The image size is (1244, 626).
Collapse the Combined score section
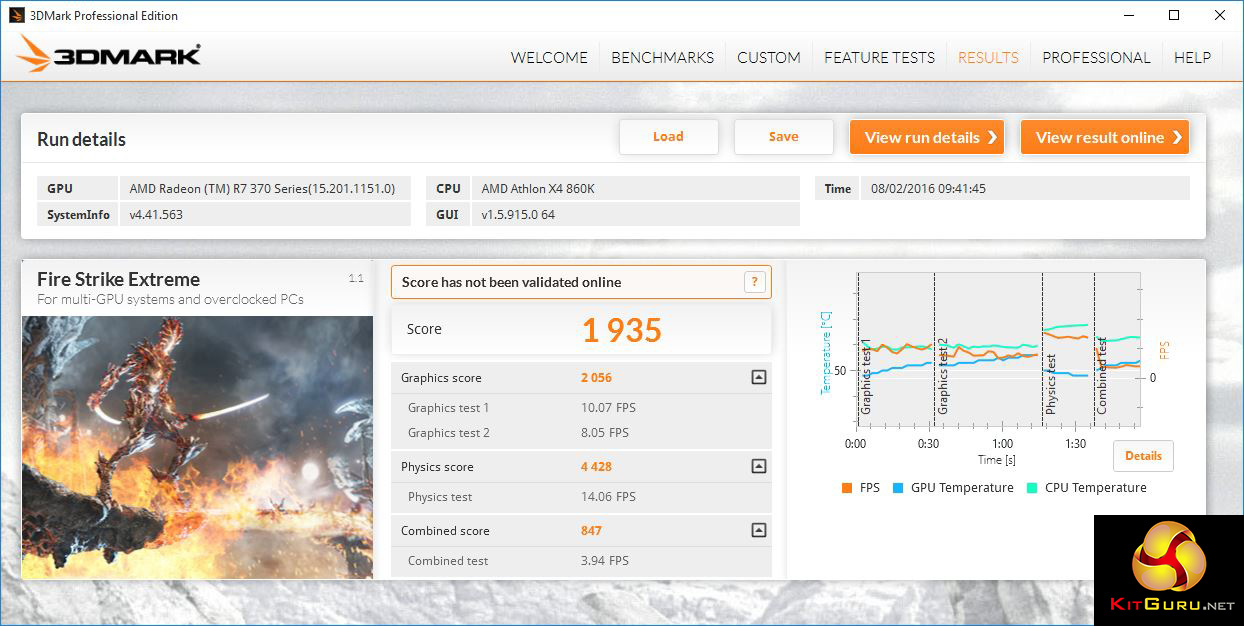[758, 531]
